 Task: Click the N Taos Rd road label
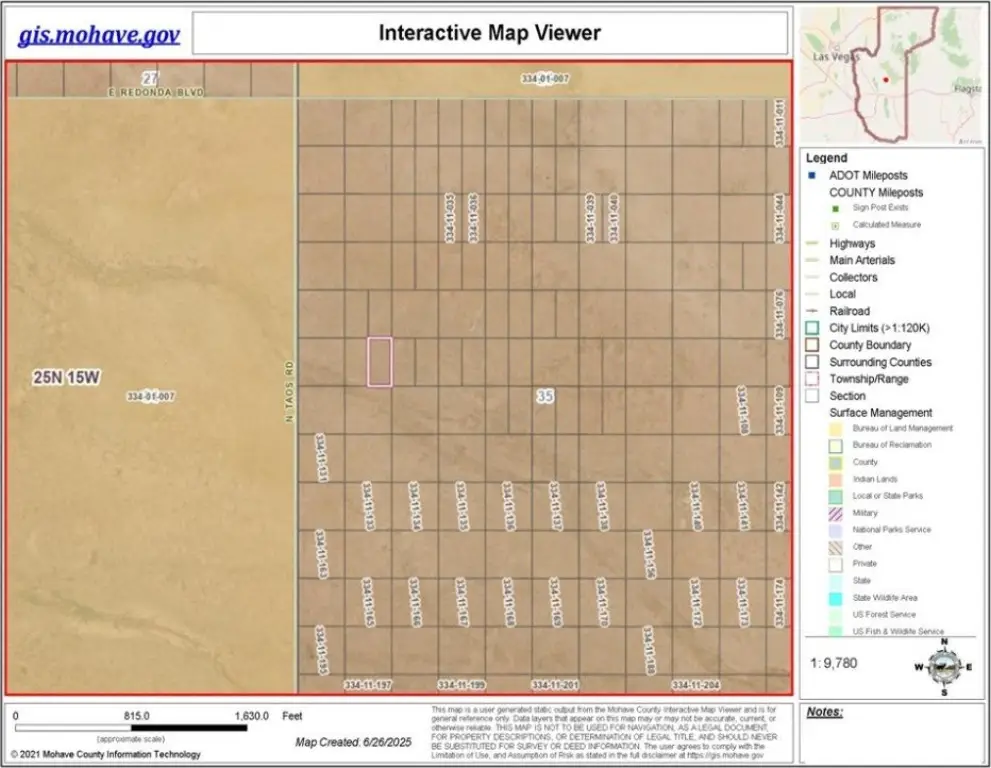[x=287, y=390]
